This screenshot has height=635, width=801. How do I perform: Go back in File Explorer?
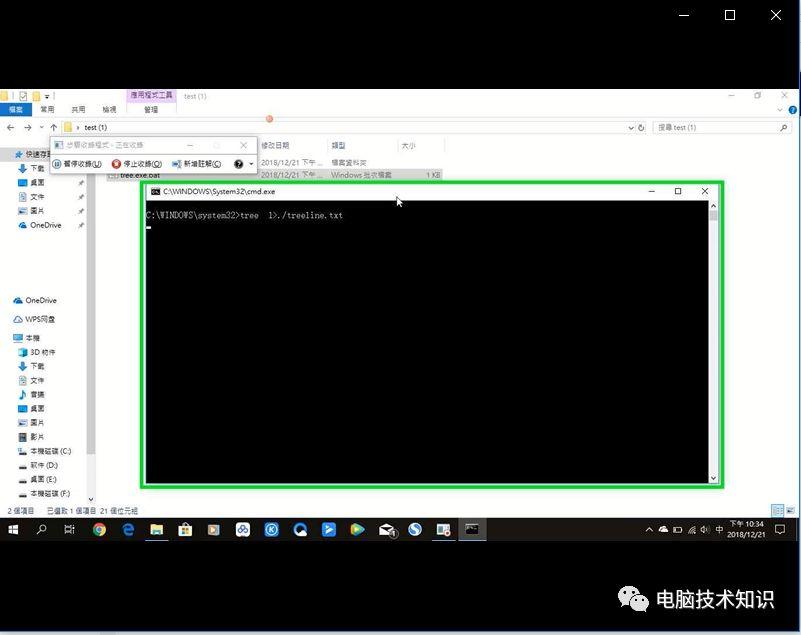click(11, 127)
